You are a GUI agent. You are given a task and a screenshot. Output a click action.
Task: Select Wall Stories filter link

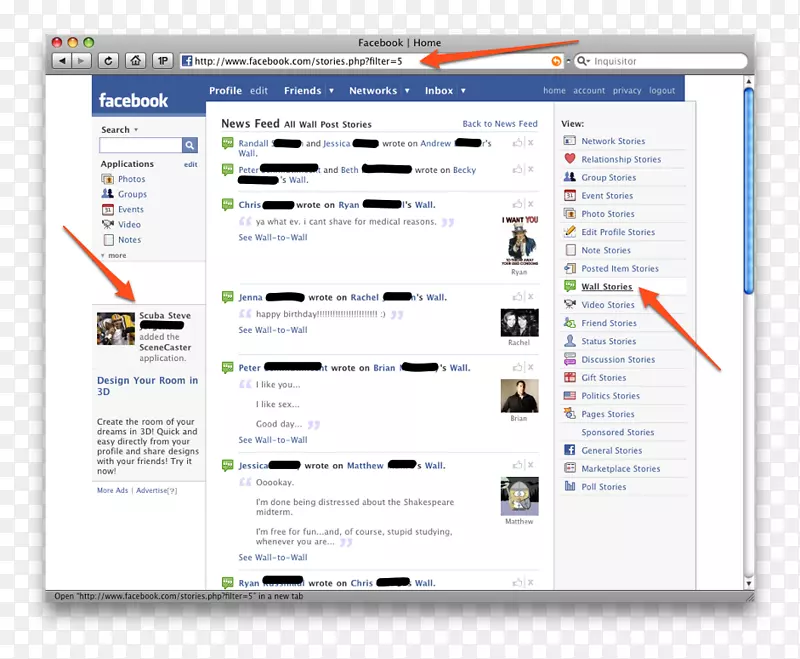click(607, 287)
